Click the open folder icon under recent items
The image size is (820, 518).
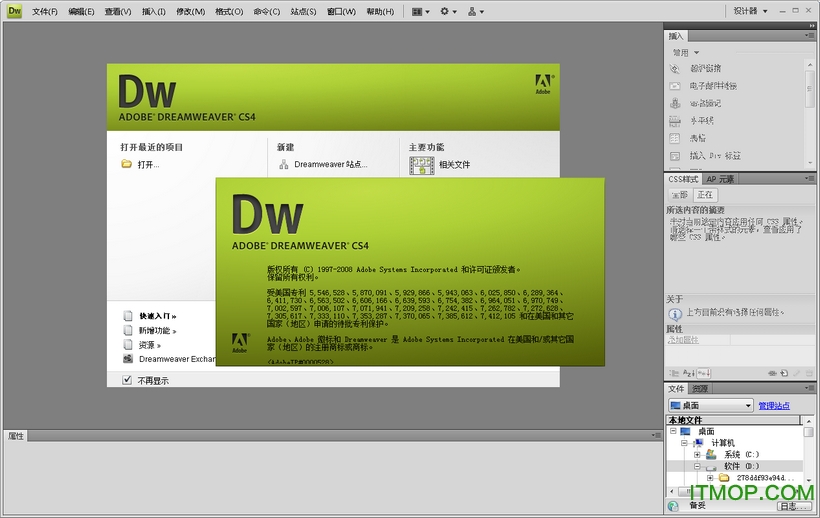(126, 164)
